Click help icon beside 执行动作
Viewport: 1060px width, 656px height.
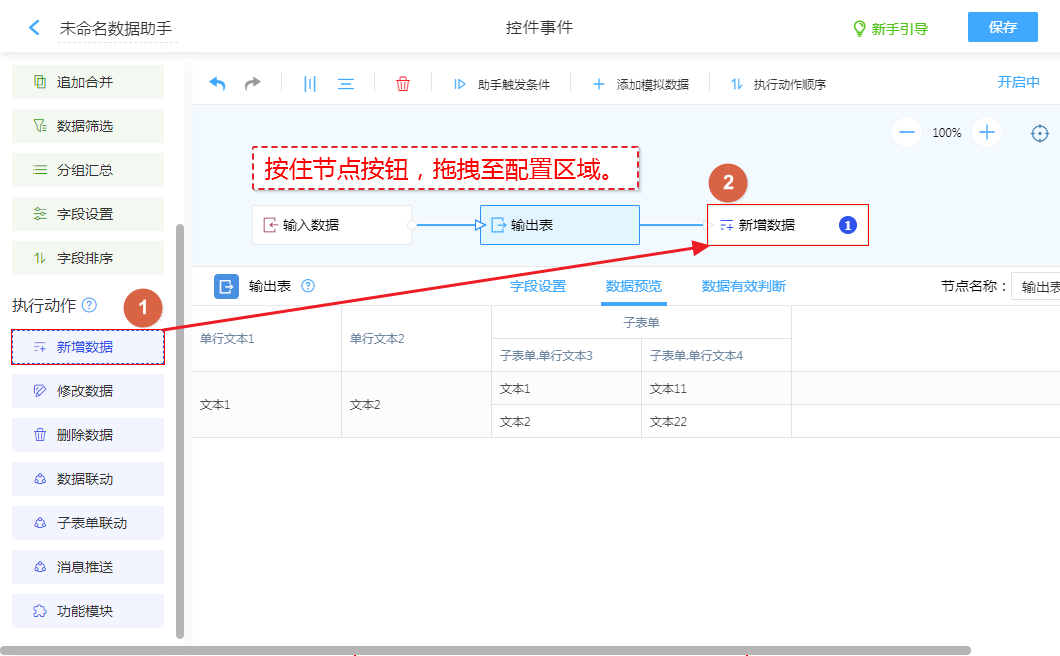[x=90, y=305]
